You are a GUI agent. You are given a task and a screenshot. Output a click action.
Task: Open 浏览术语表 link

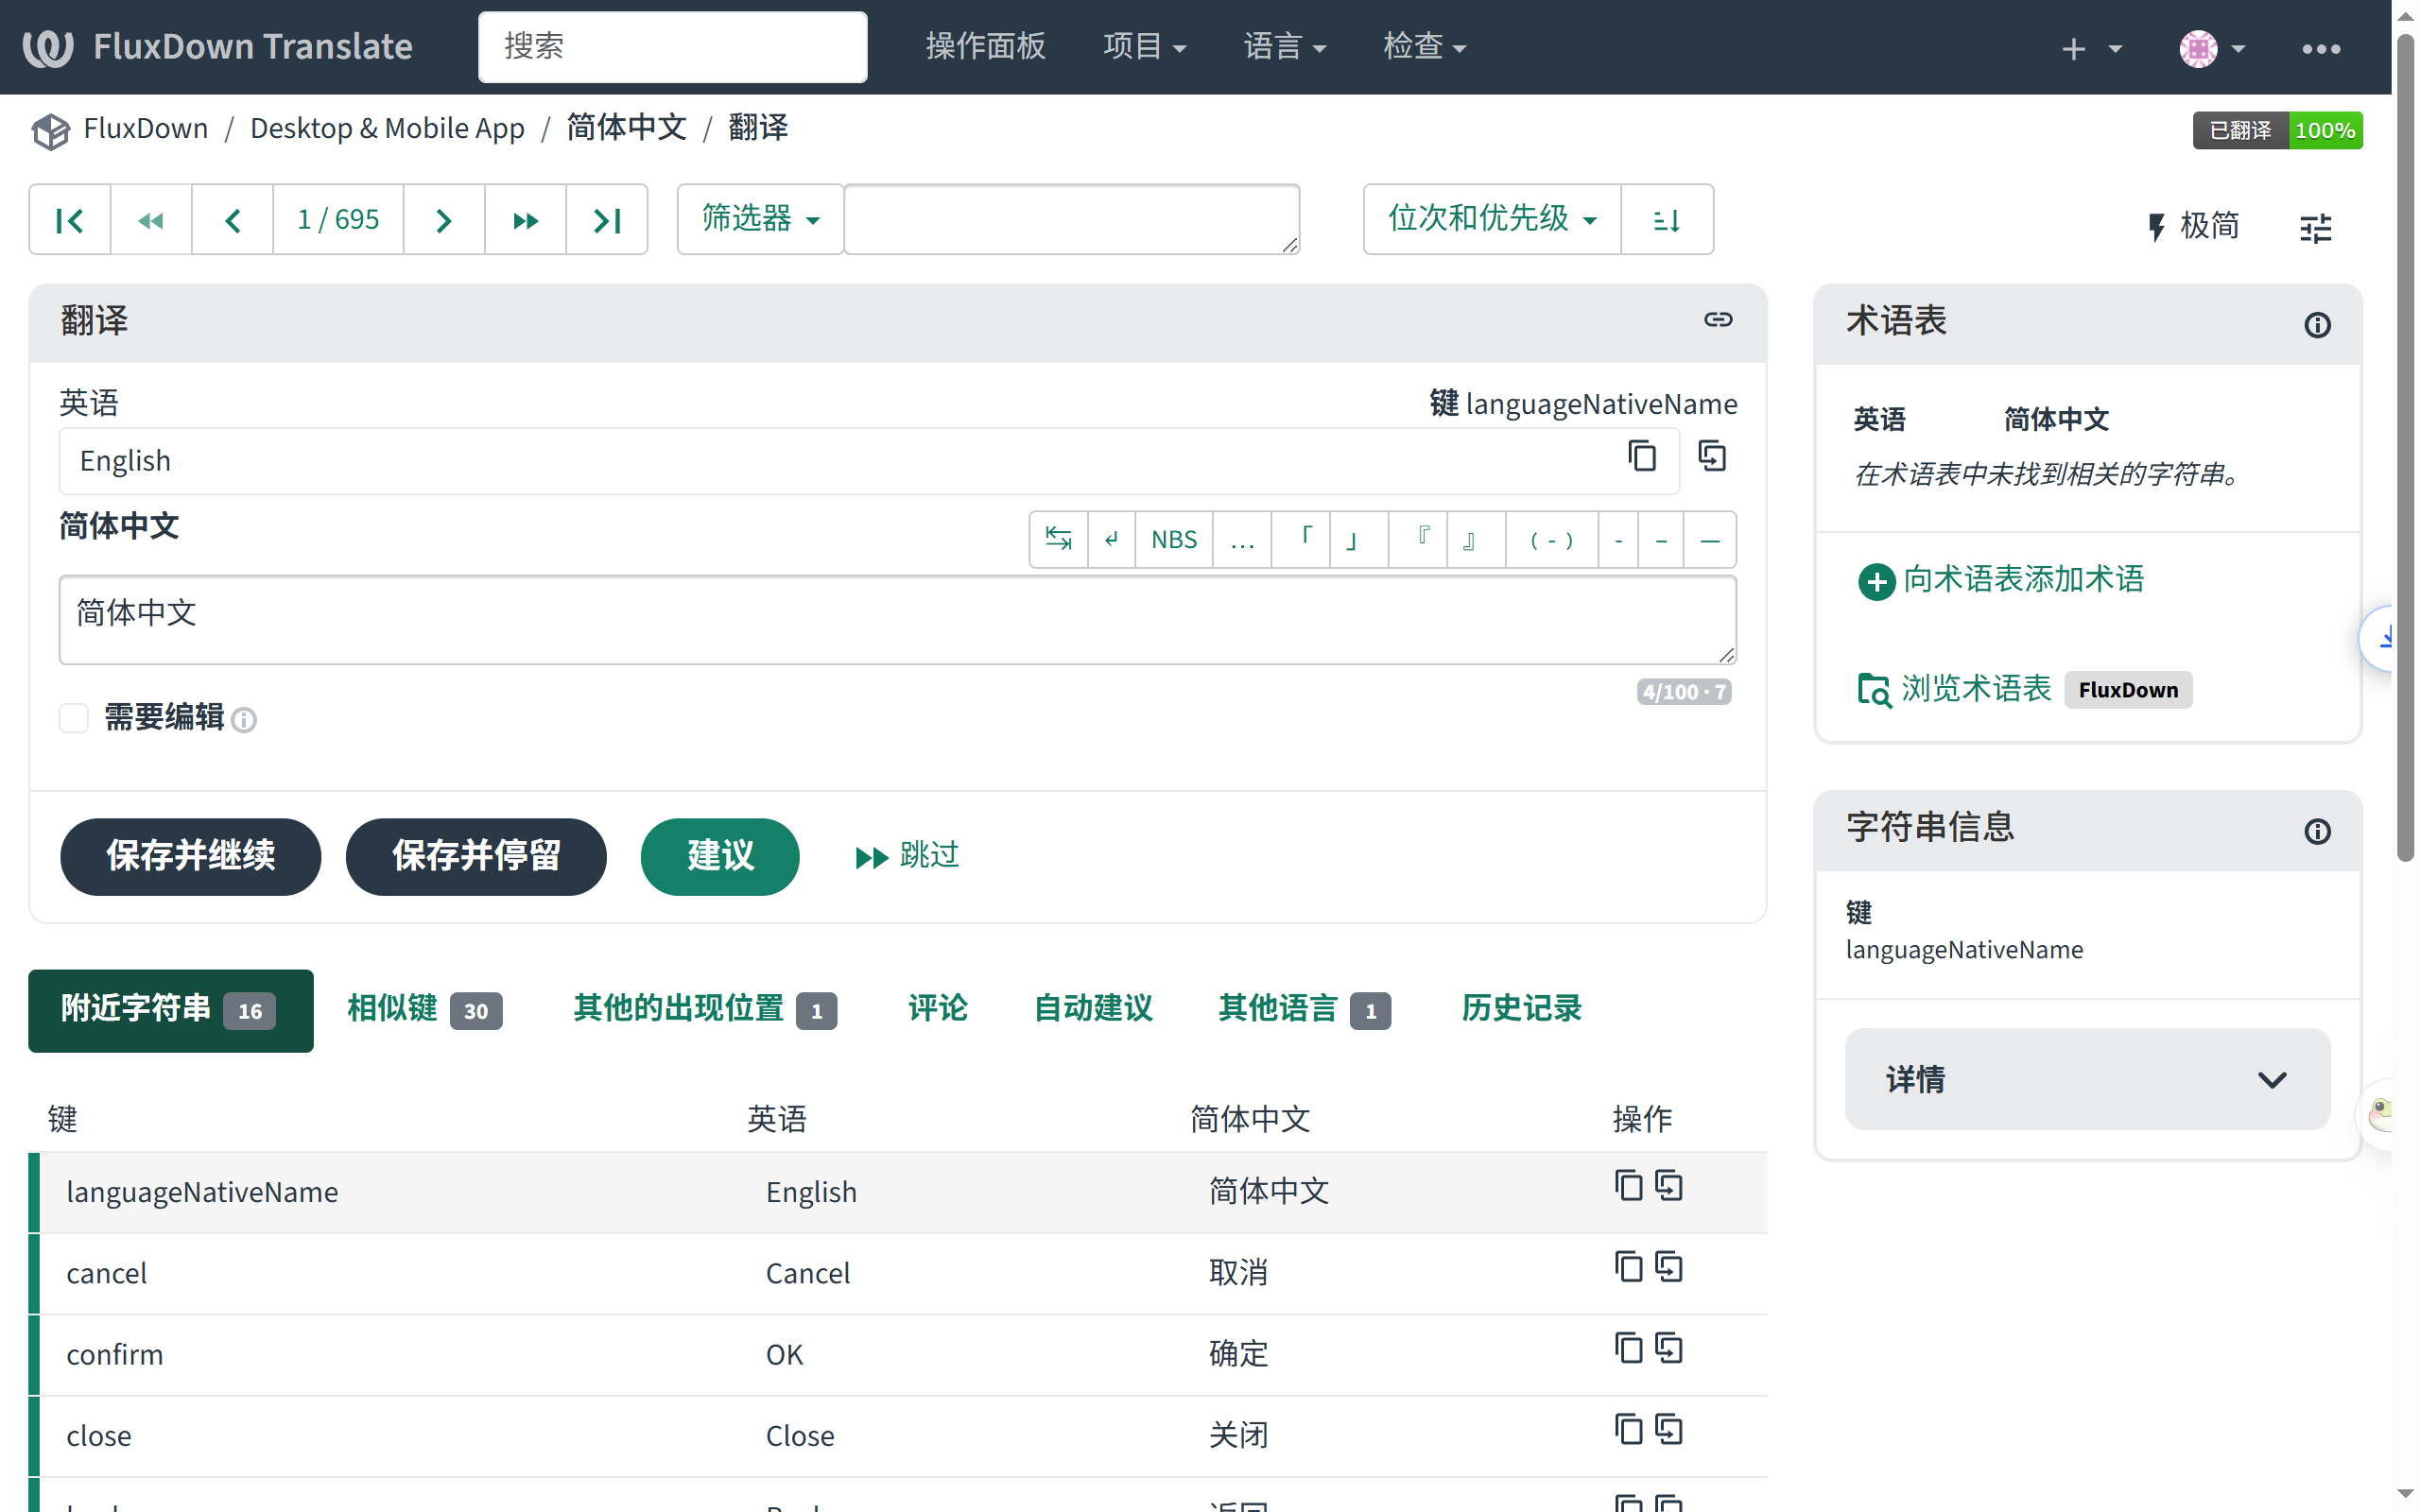pos(1955,689)
